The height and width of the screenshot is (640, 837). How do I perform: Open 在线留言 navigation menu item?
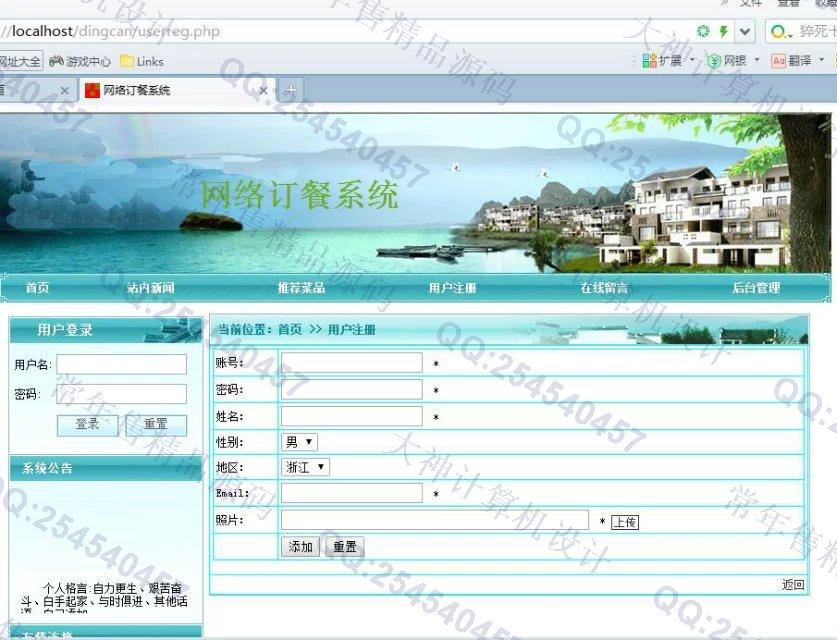(x=604, y=288)
